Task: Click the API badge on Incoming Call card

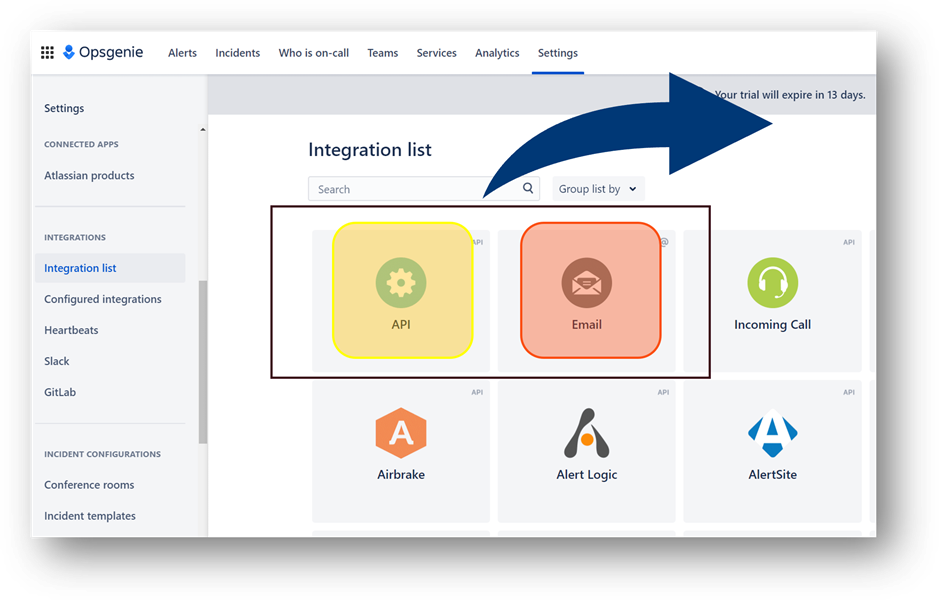Action: click(849, 243)
